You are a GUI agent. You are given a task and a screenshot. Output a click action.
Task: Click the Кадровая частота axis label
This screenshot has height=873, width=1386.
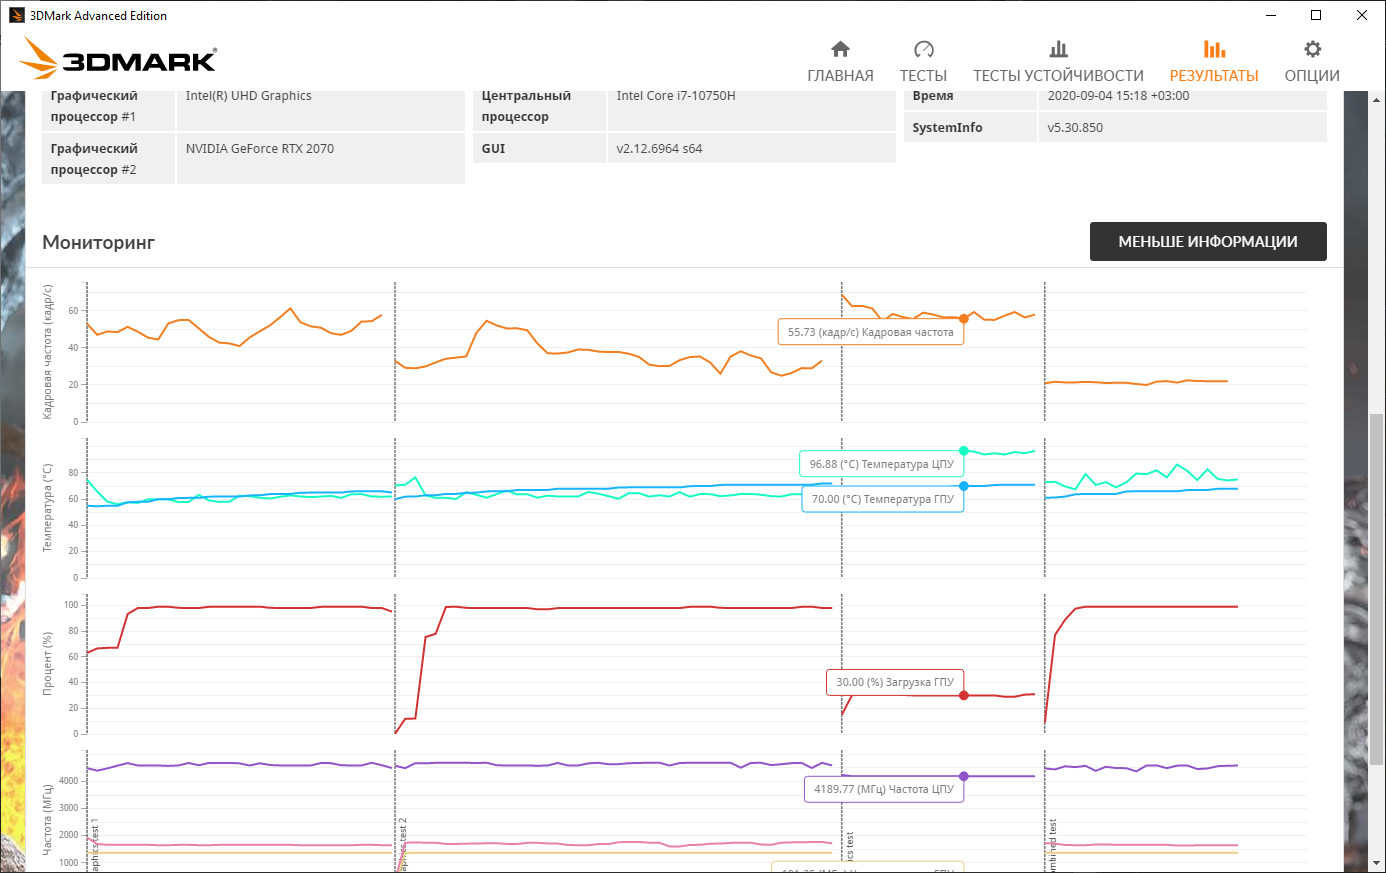pos(47,351)
